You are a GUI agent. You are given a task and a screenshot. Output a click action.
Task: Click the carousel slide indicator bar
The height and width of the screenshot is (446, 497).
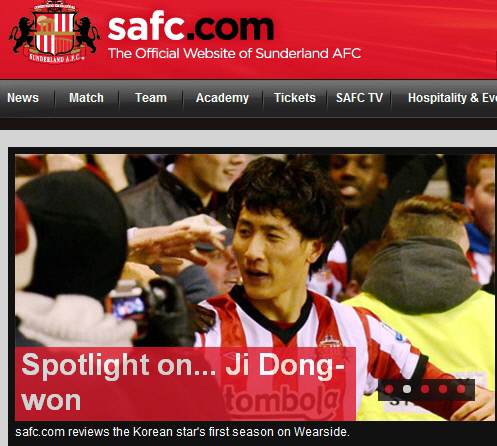pos(426,389)
